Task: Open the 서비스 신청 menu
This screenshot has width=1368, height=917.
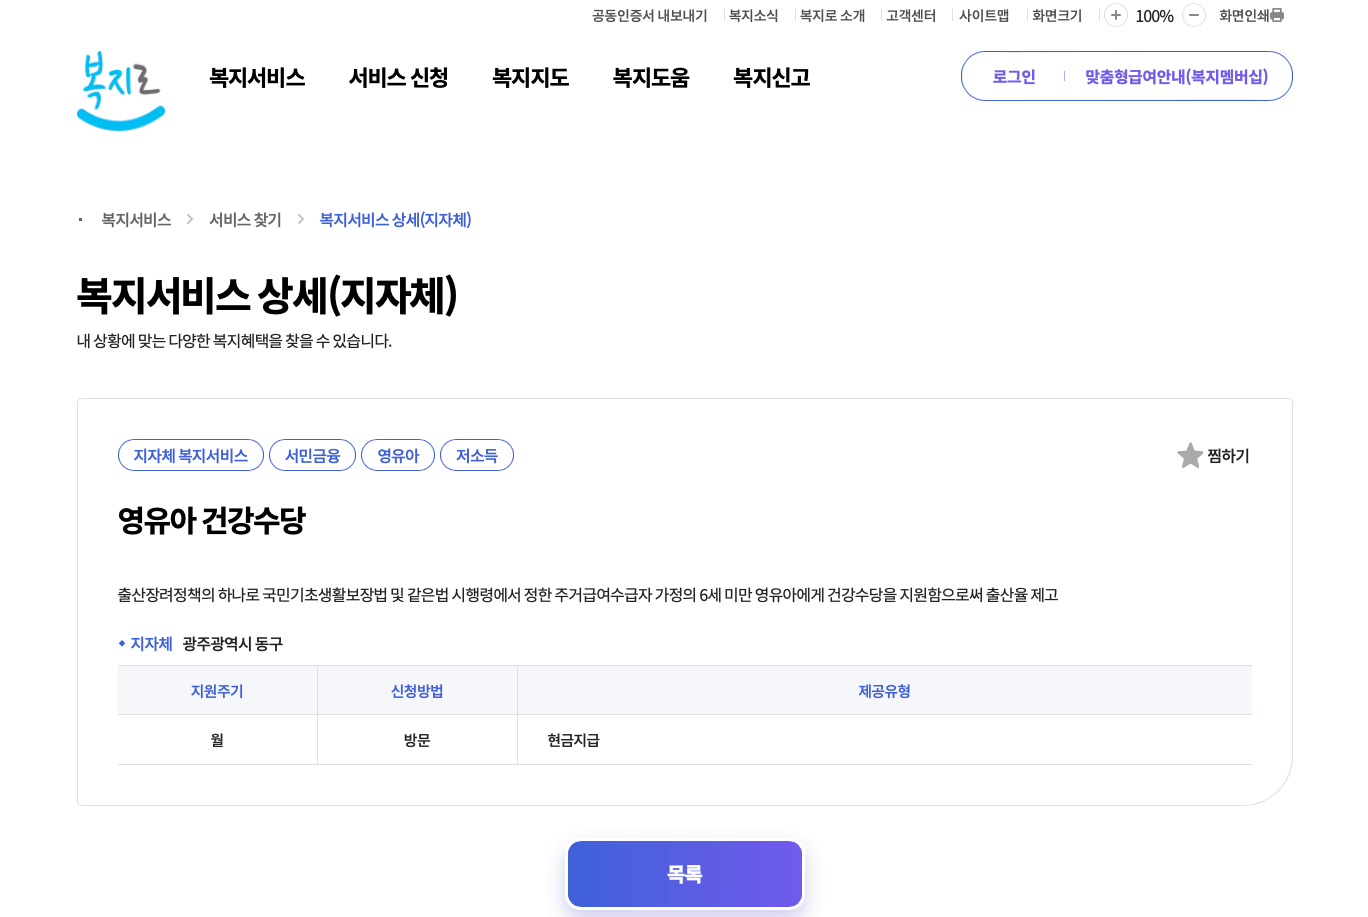Action: (398, 77)
